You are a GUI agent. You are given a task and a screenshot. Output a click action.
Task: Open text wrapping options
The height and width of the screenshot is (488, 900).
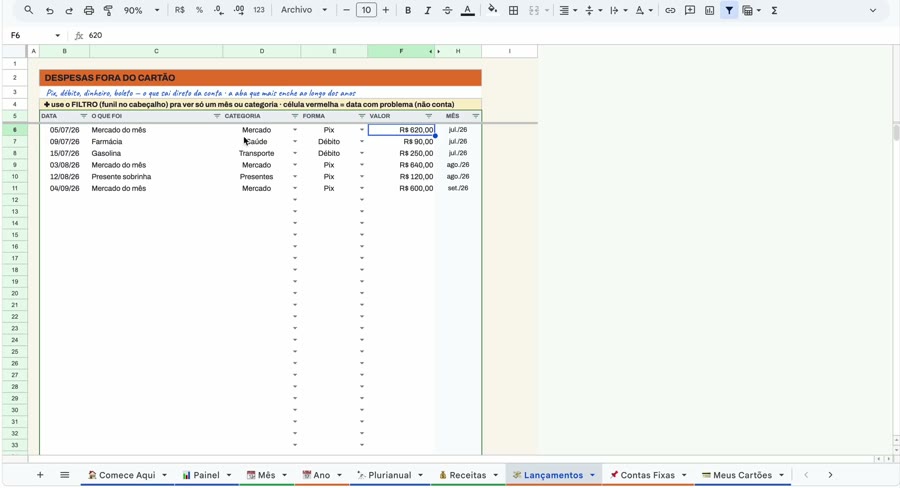tap(617, 10)
